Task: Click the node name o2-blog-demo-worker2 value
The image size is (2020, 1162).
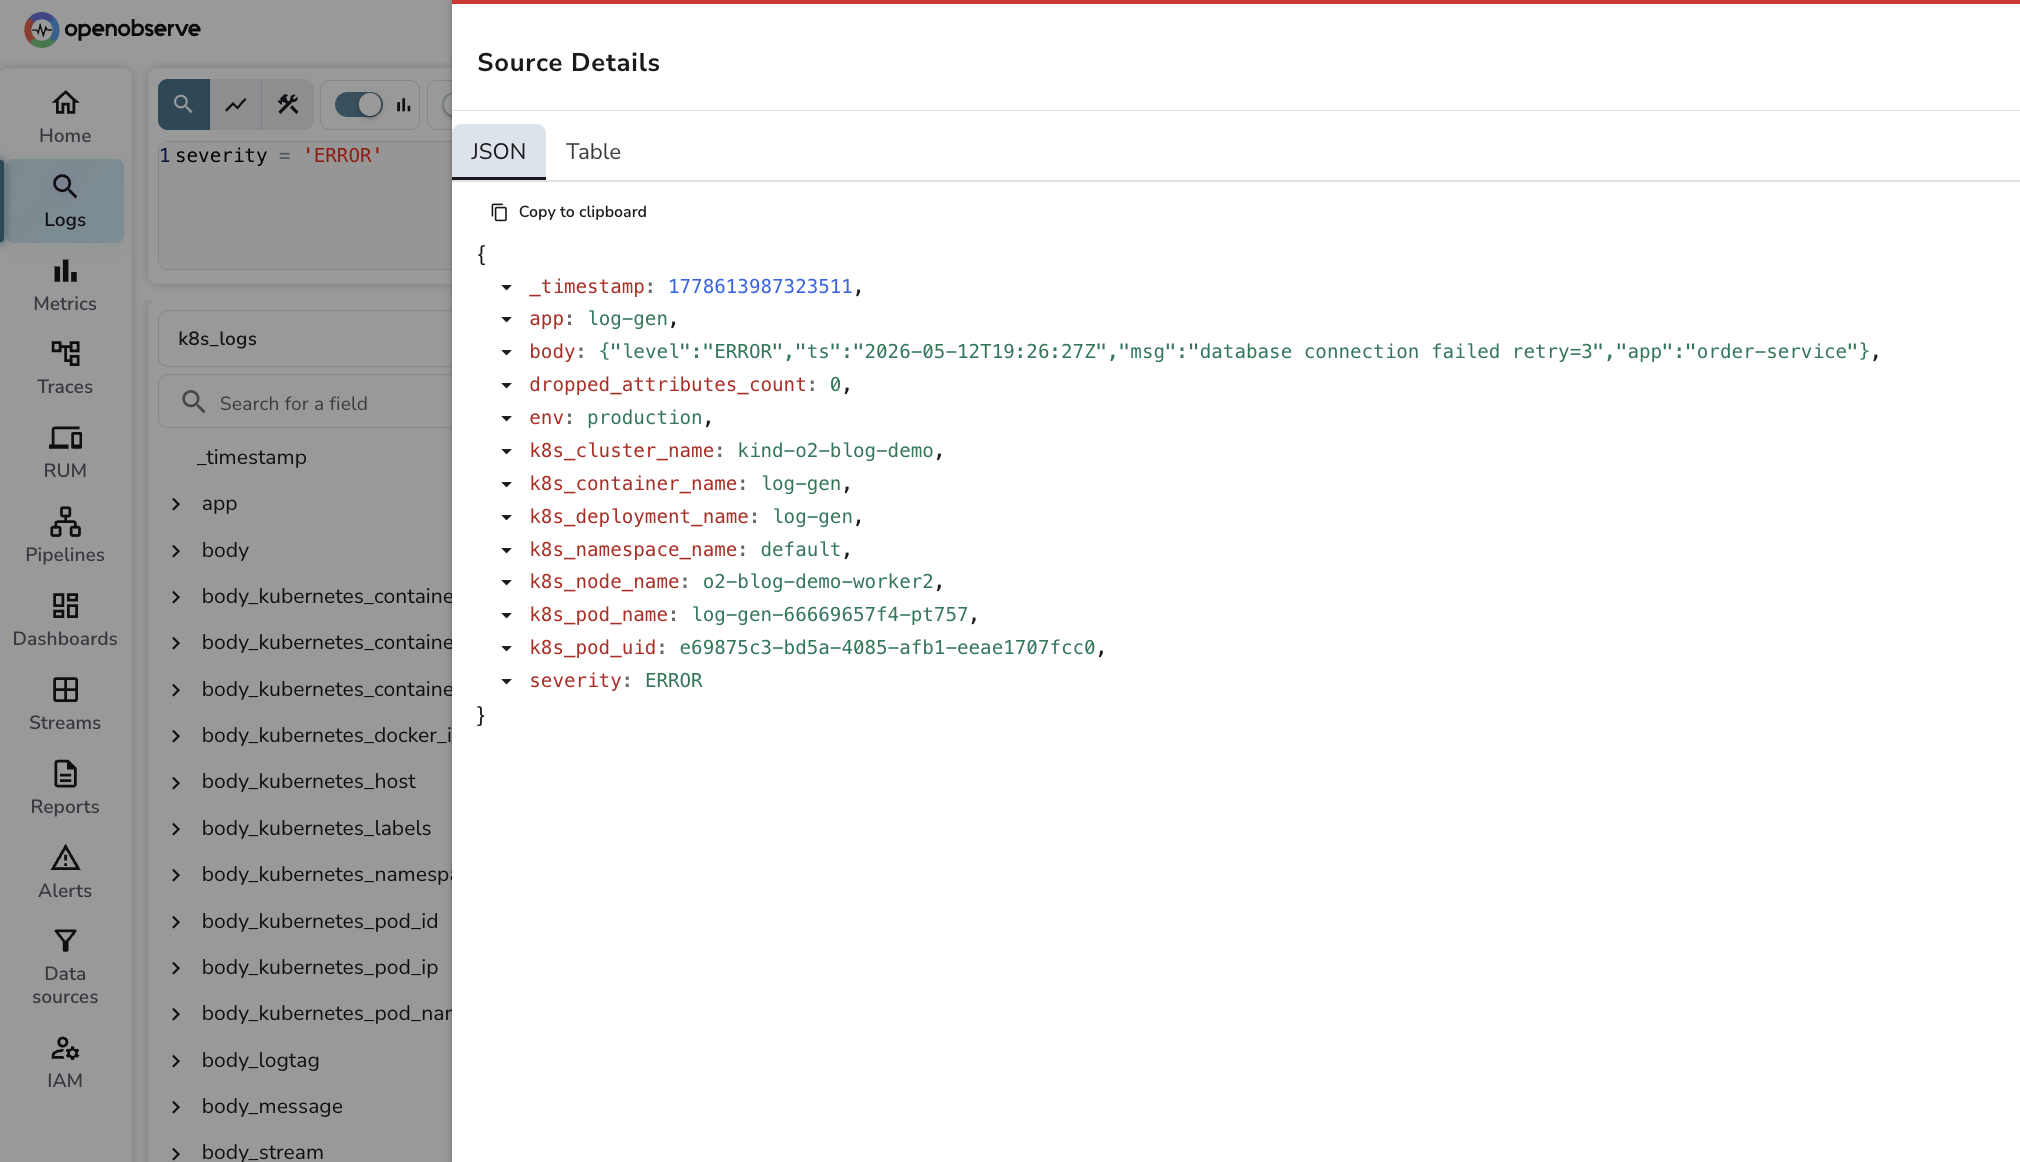Action: tap(818, 582)
